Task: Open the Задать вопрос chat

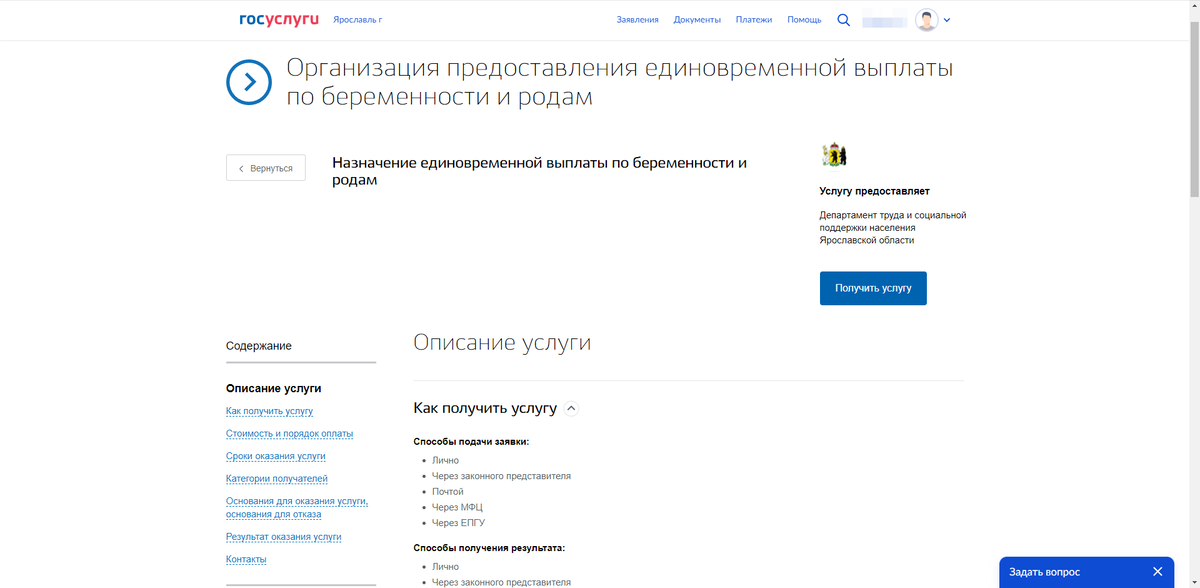Action: tap(1045, 572)
